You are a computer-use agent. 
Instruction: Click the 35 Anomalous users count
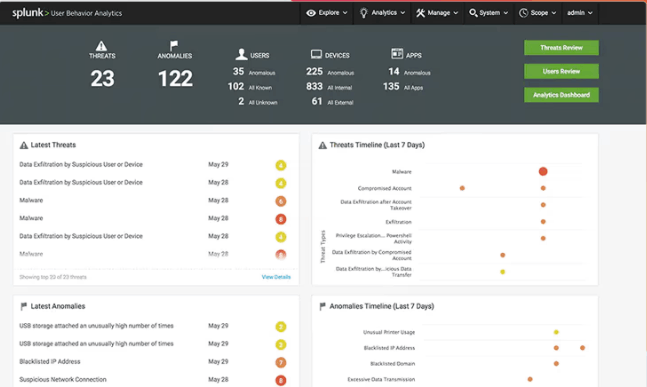(x=238, y=71)
